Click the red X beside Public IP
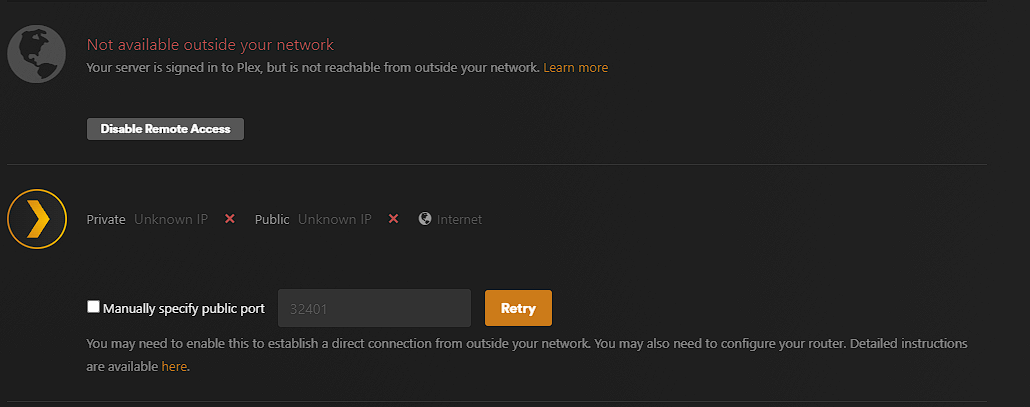The height and width of the screenshot is (407, 1030). (x=393, y=219)
